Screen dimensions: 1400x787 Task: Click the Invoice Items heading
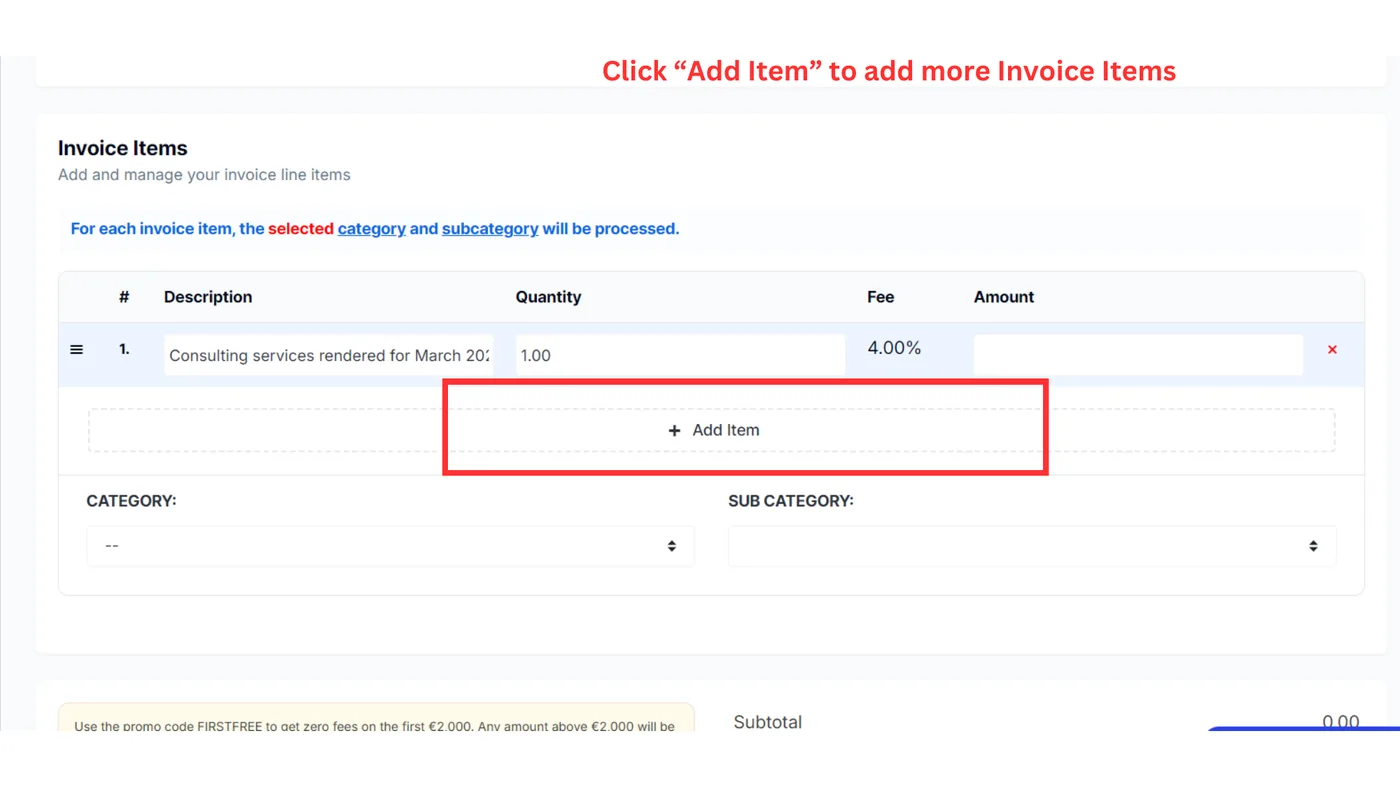click(x=123, y=148)
